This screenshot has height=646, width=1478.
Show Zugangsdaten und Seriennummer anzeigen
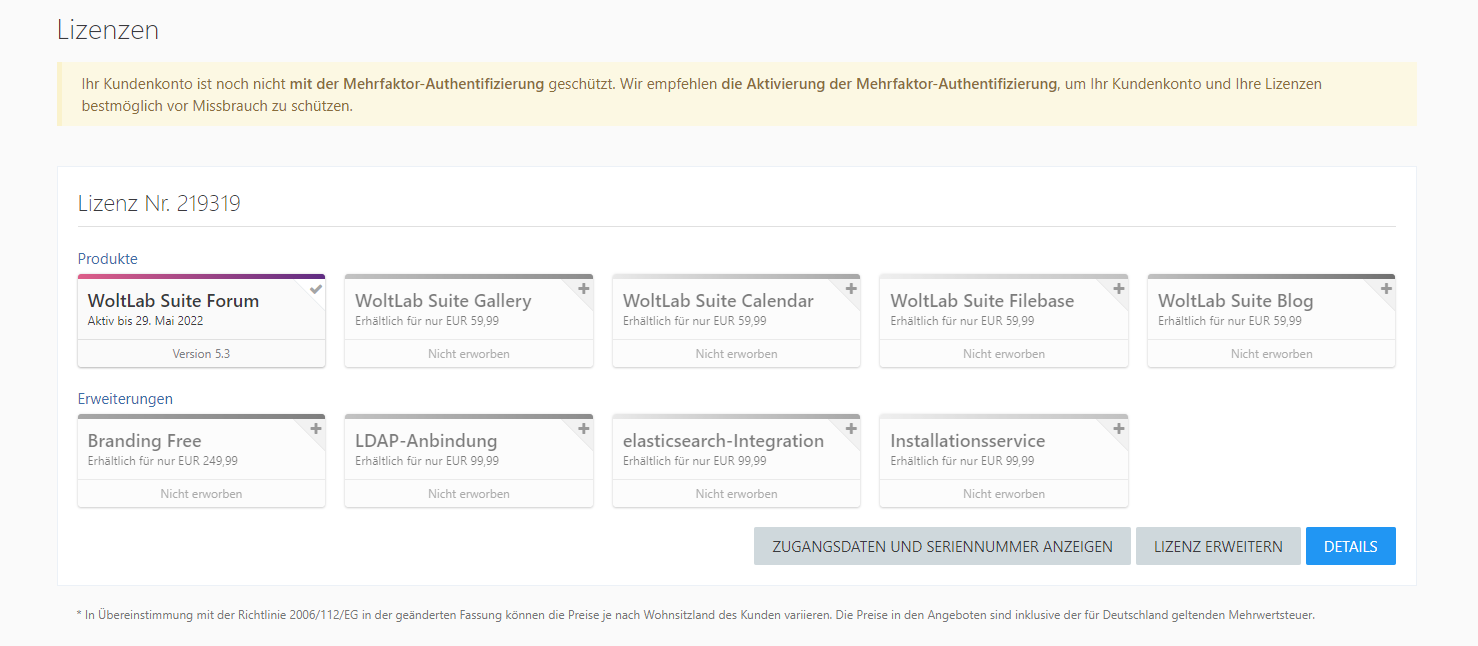(942, 546)
